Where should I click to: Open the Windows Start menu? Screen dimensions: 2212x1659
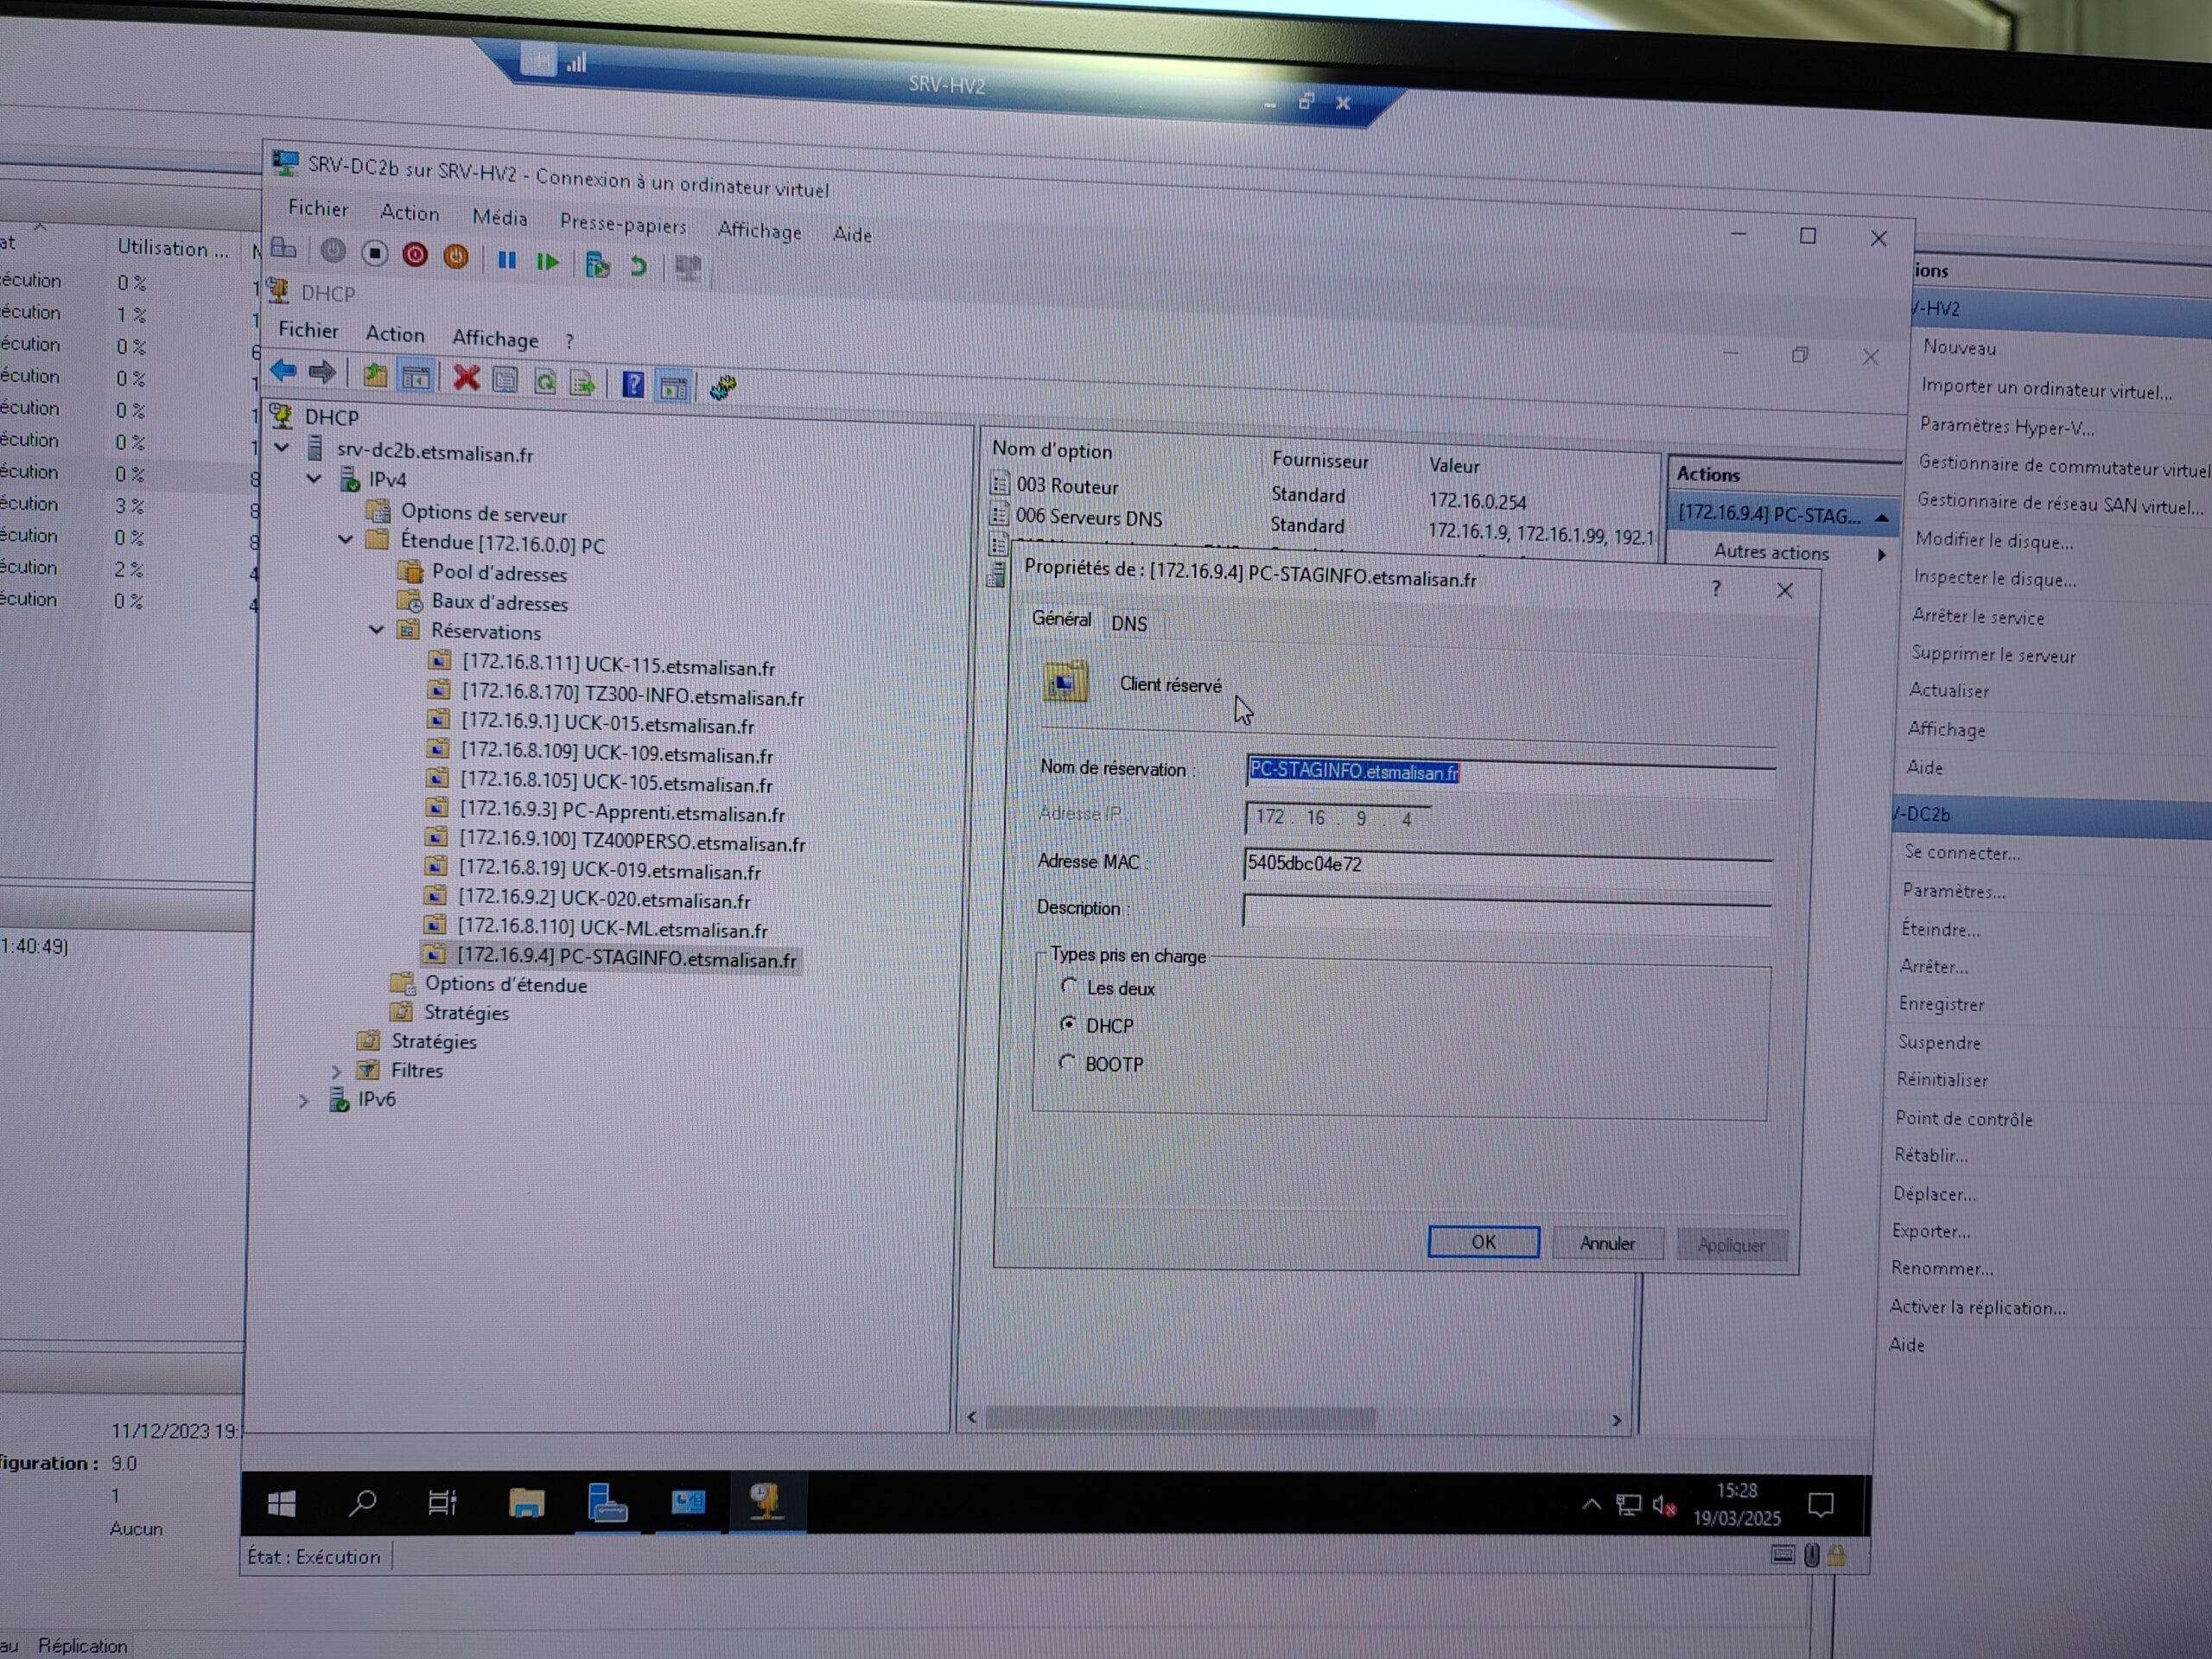click(282, 1503)
